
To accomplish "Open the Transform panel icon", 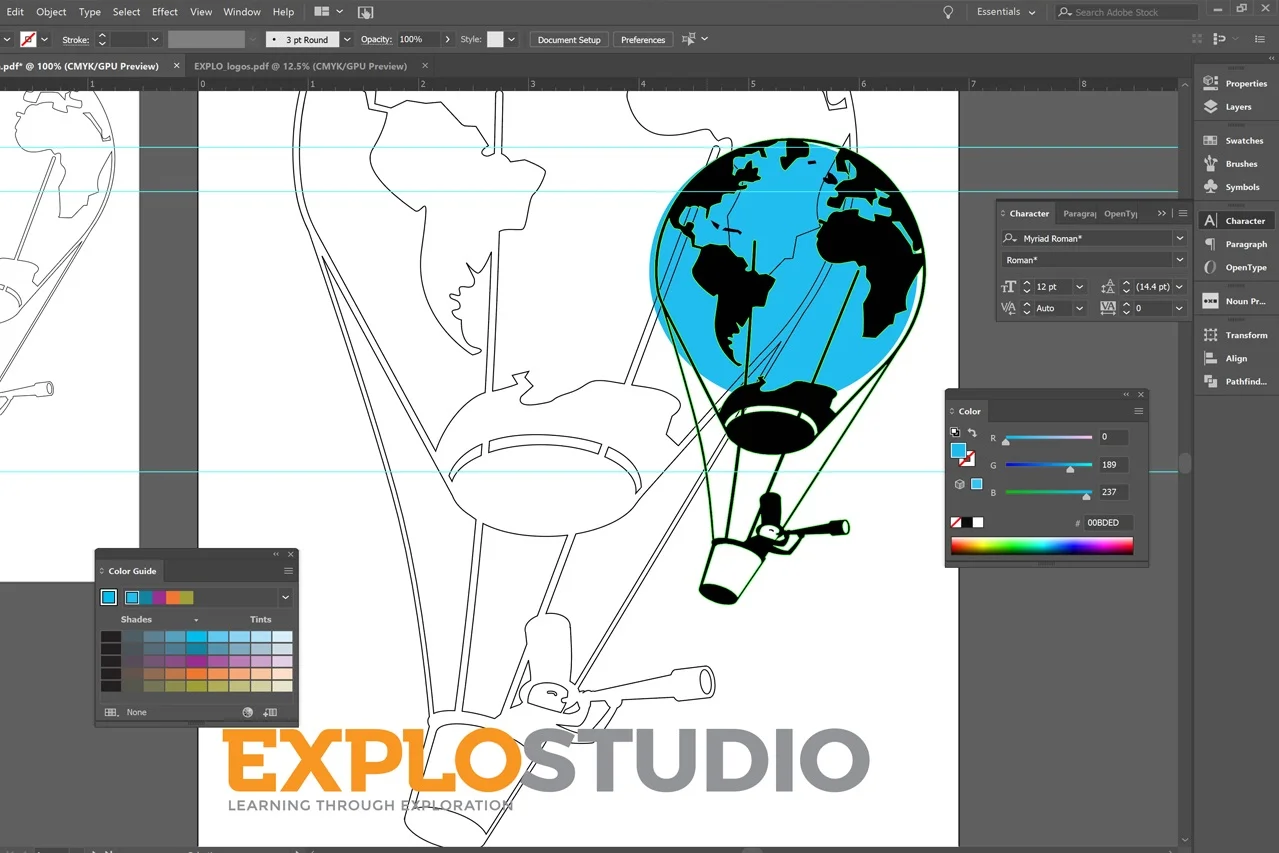I will click(x=1210, y=335).
